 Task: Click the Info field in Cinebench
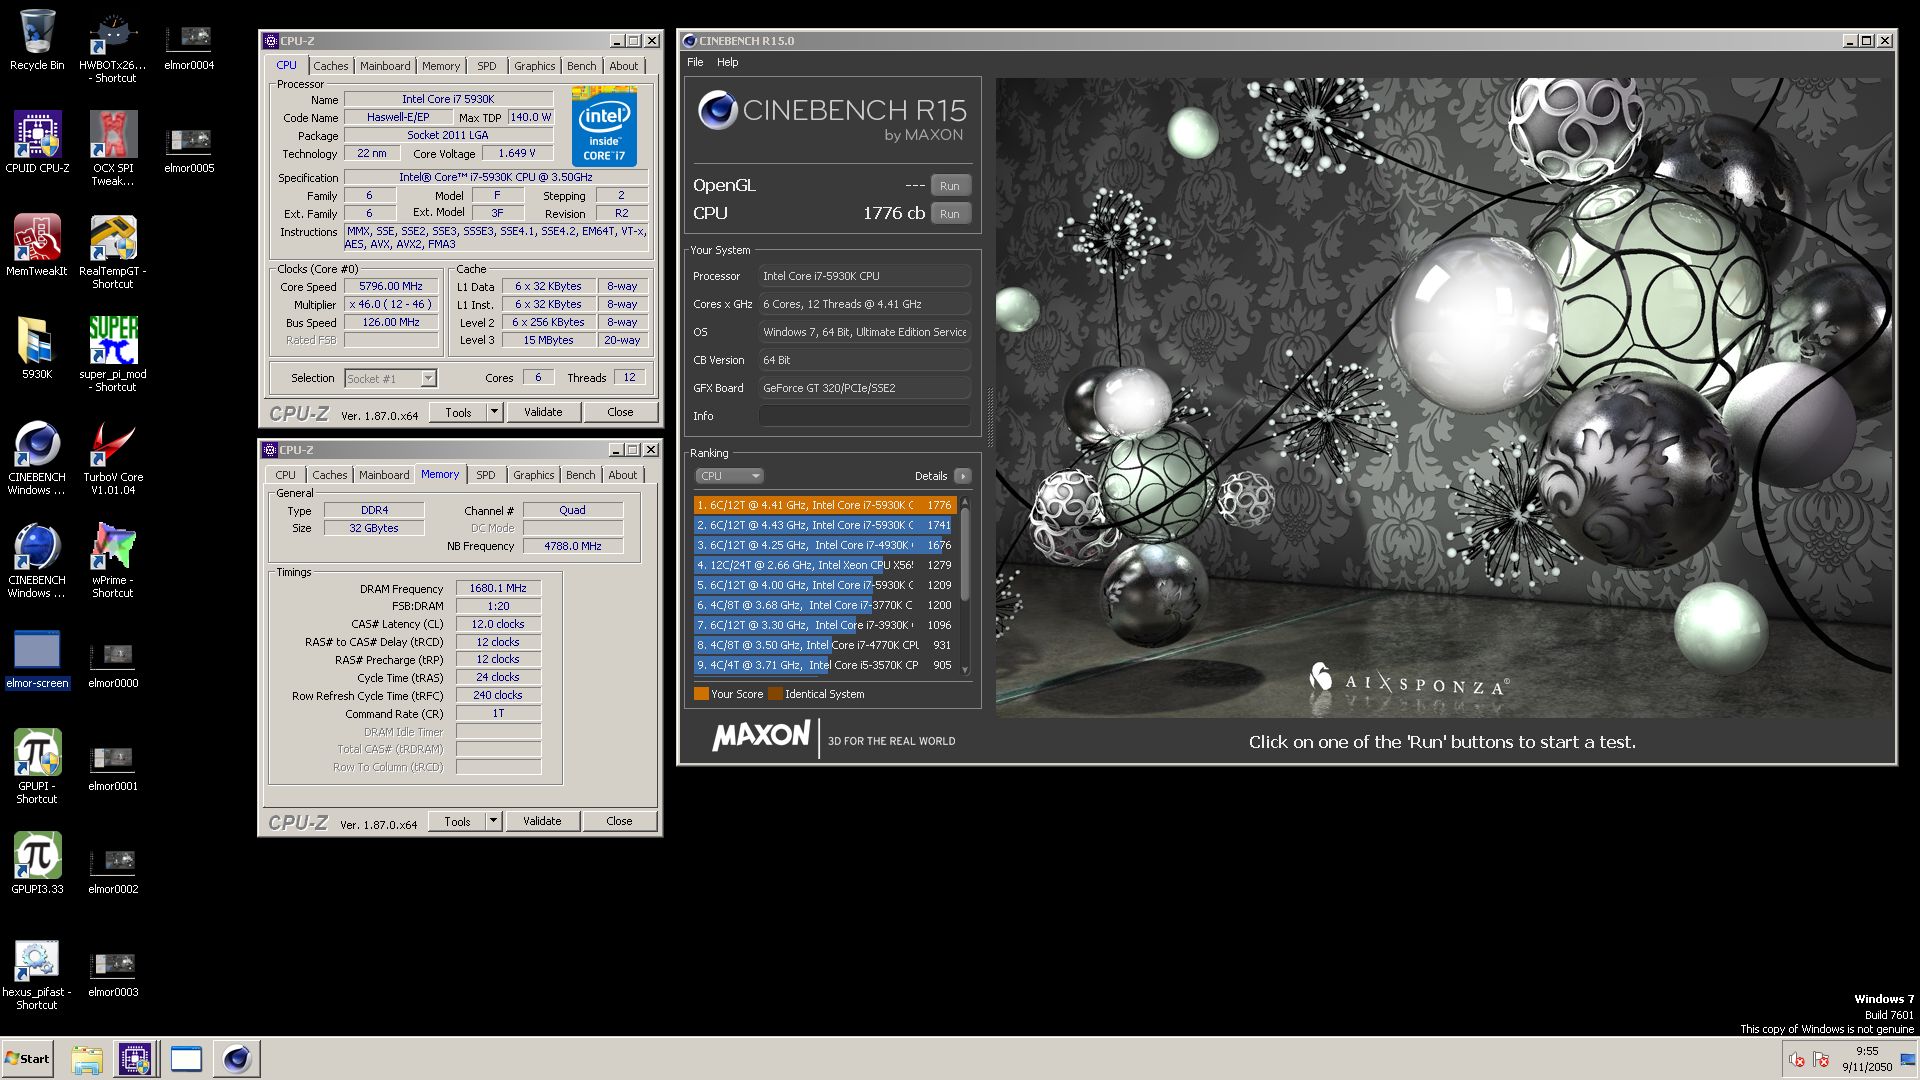tap(864, 416)
